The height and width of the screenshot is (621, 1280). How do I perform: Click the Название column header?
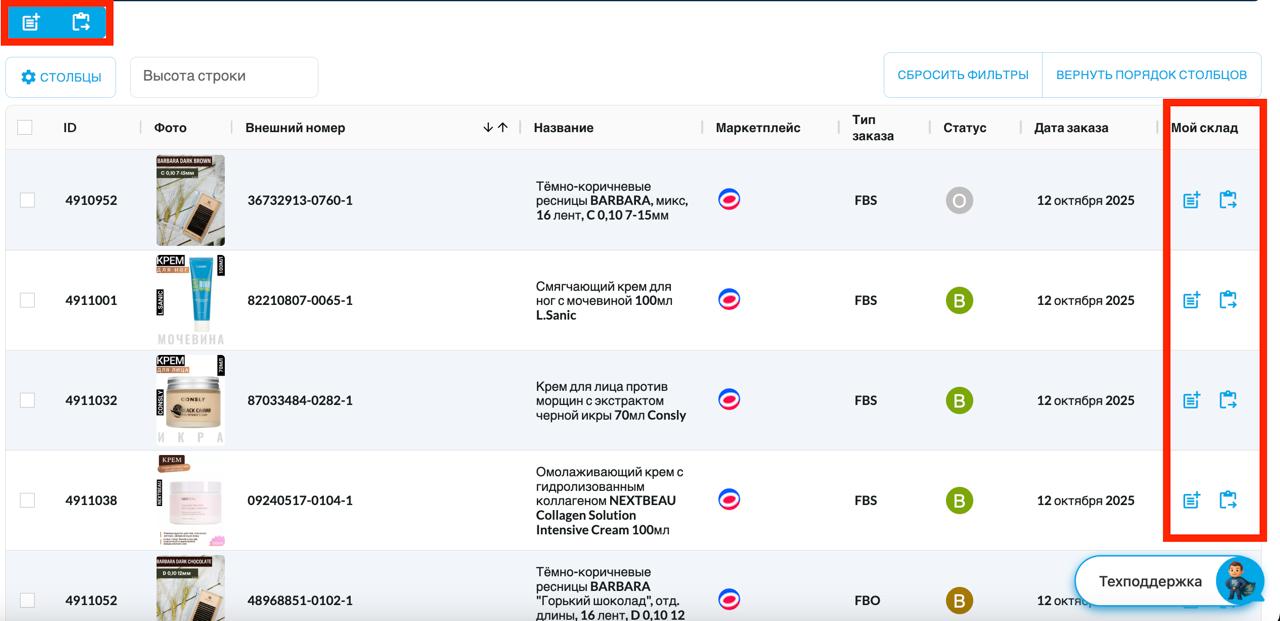[563, 127]
